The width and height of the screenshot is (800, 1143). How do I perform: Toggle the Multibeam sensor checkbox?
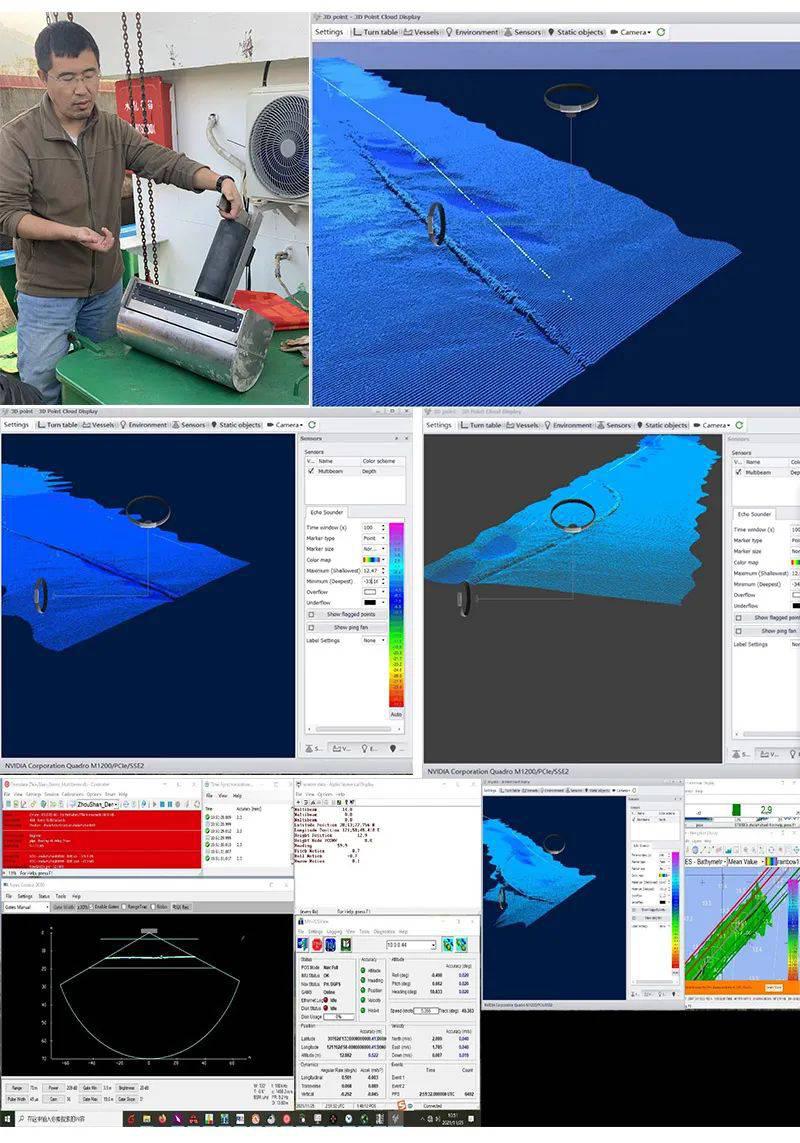point(310,471)
